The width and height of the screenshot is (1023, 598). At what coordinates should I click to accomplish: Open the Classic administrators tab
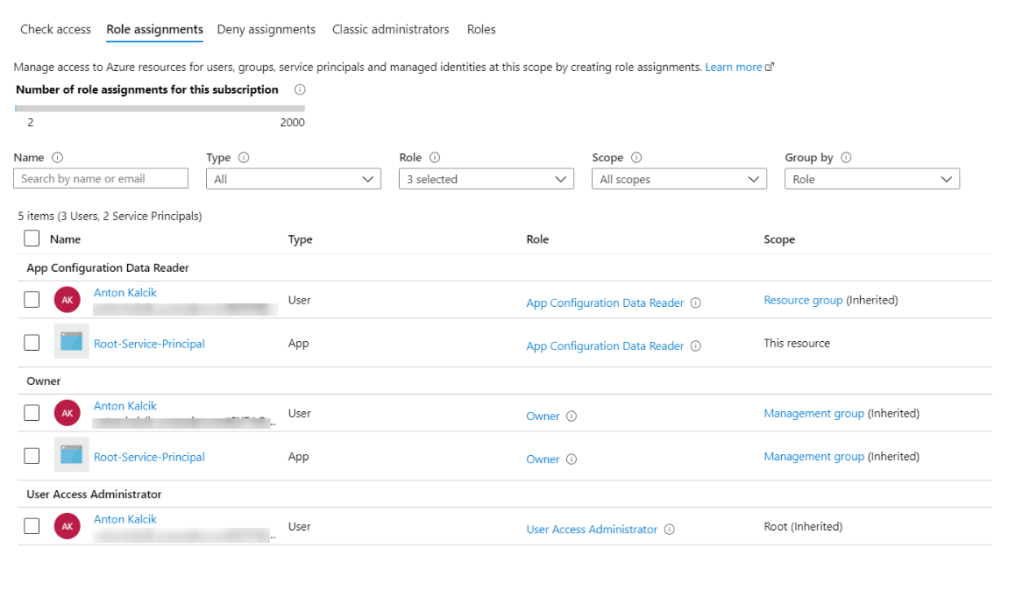(x=390, y=30)
